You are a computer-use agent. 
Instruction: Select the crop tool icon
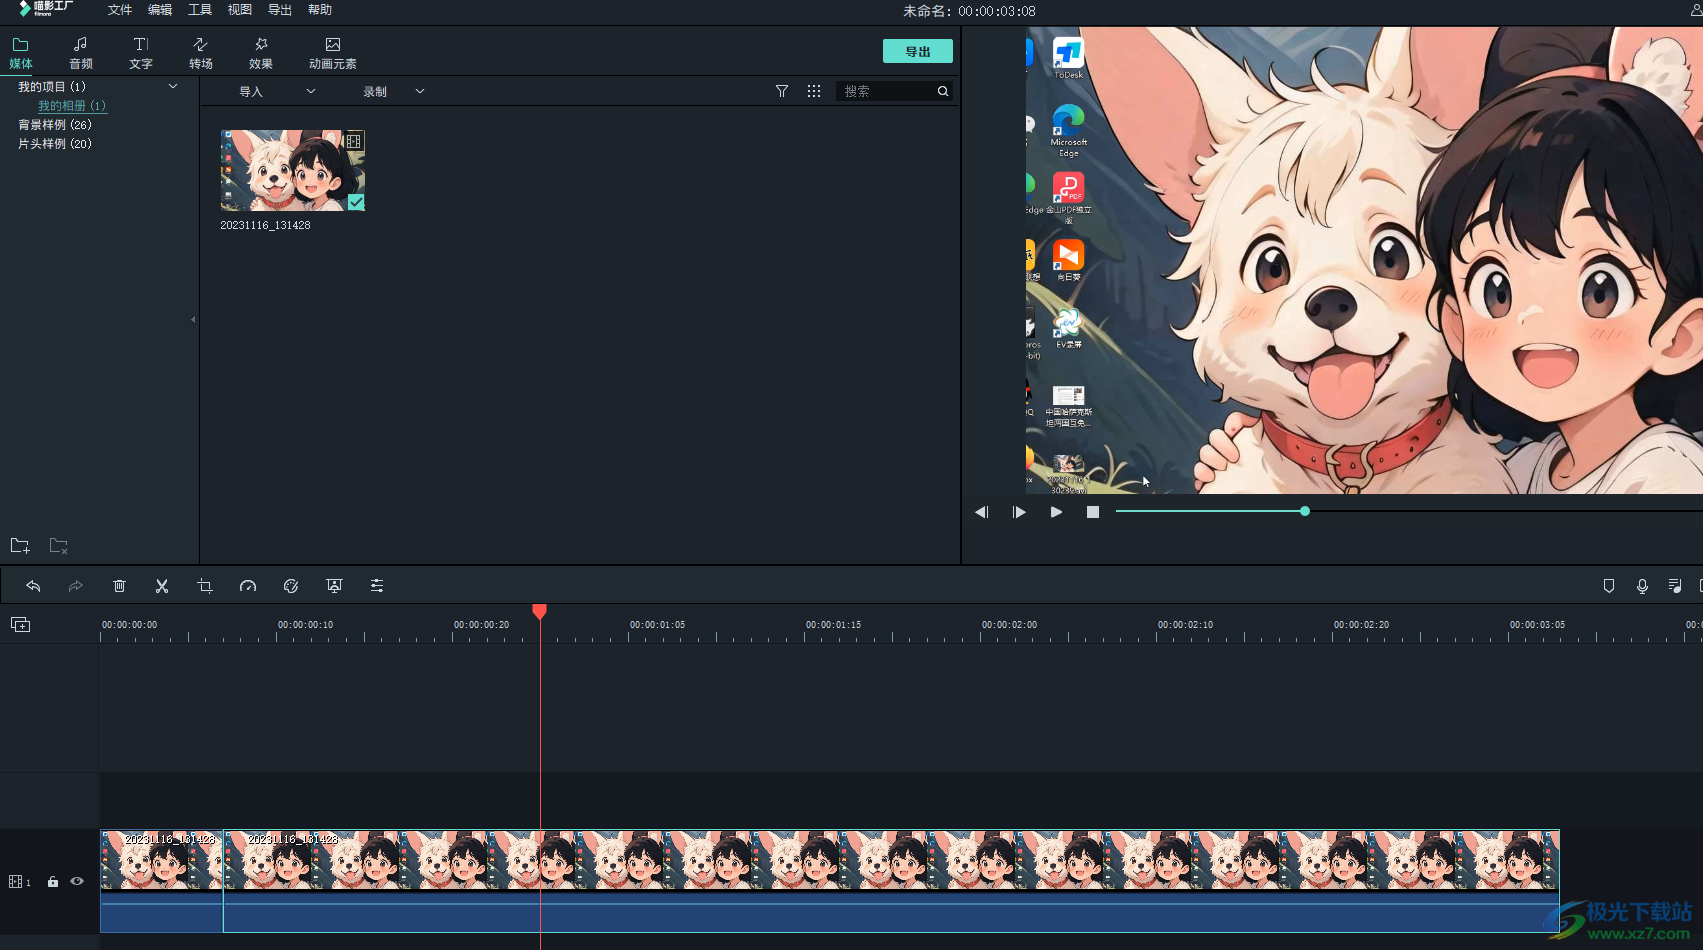[205, 586]
